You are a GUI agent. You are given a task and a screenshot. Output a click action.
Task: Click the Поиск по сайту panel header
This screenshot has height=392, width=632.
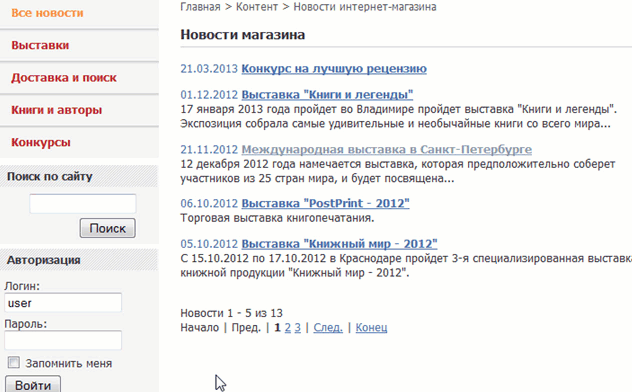pos(79,176)
